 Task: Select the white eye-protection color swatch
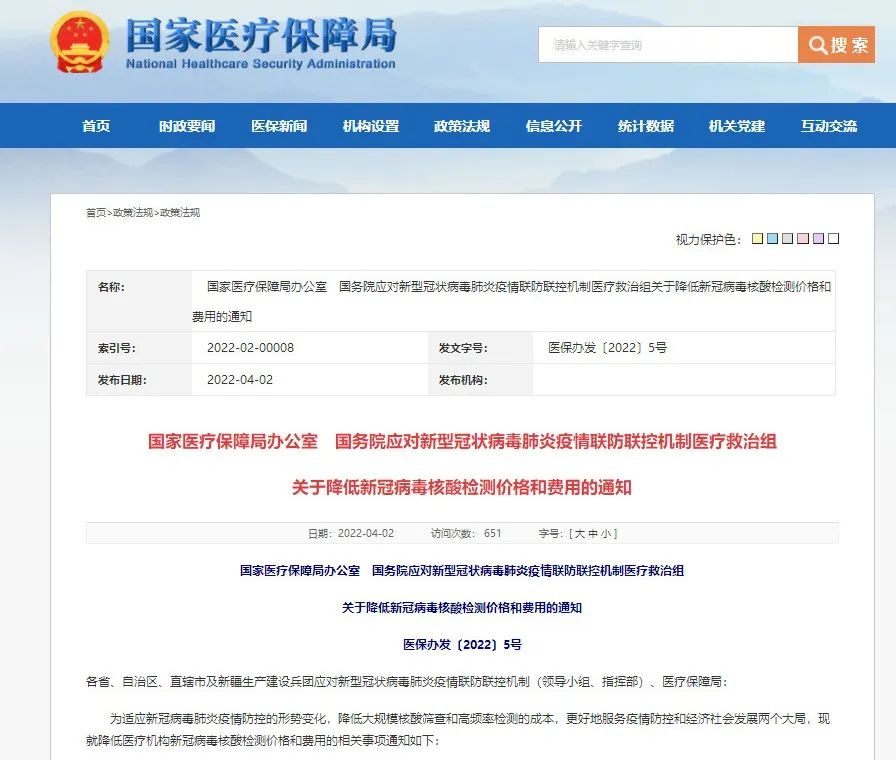pos(834,238)
